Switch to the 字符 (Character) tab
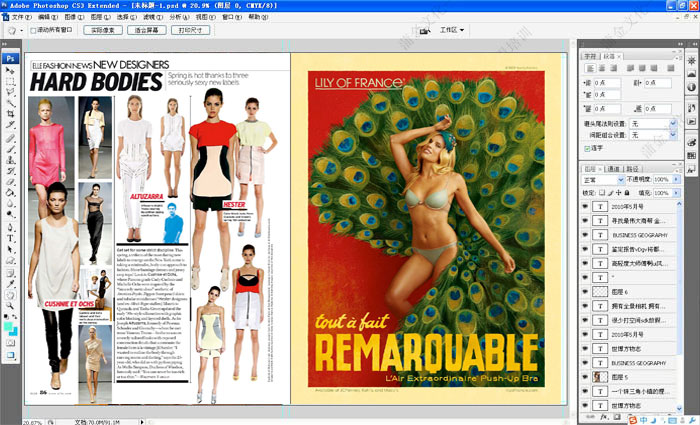Screen dimensions: 700x425 tap(590, 56)
